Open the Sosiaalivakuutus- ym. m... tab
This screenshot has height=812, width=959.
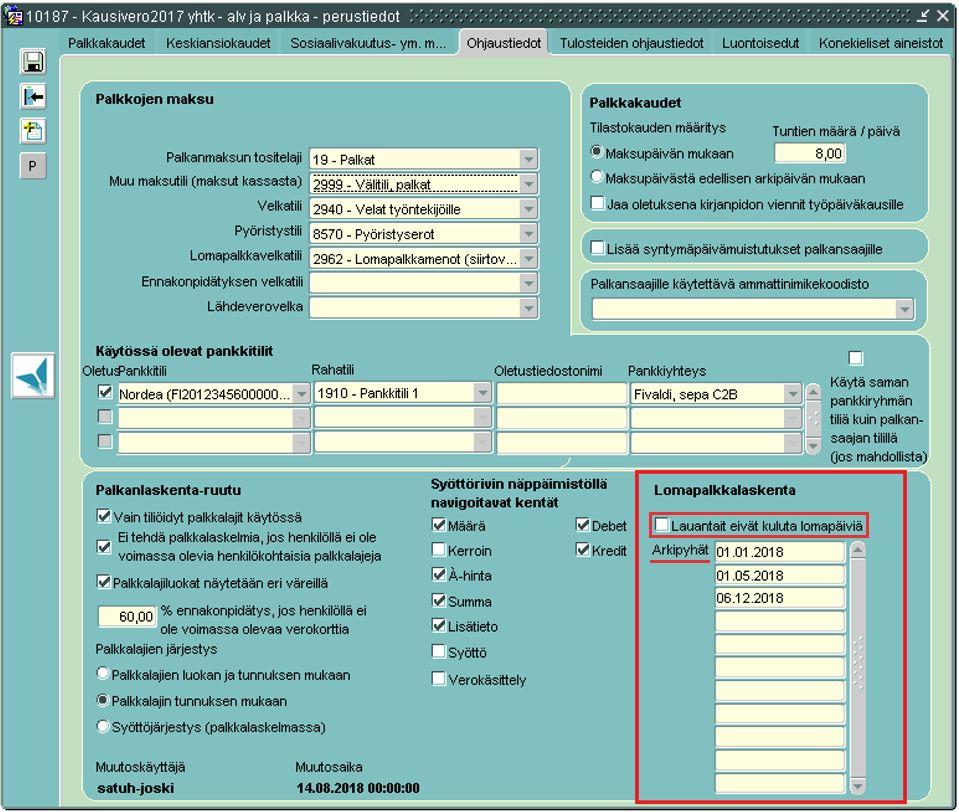pos(368,43)
